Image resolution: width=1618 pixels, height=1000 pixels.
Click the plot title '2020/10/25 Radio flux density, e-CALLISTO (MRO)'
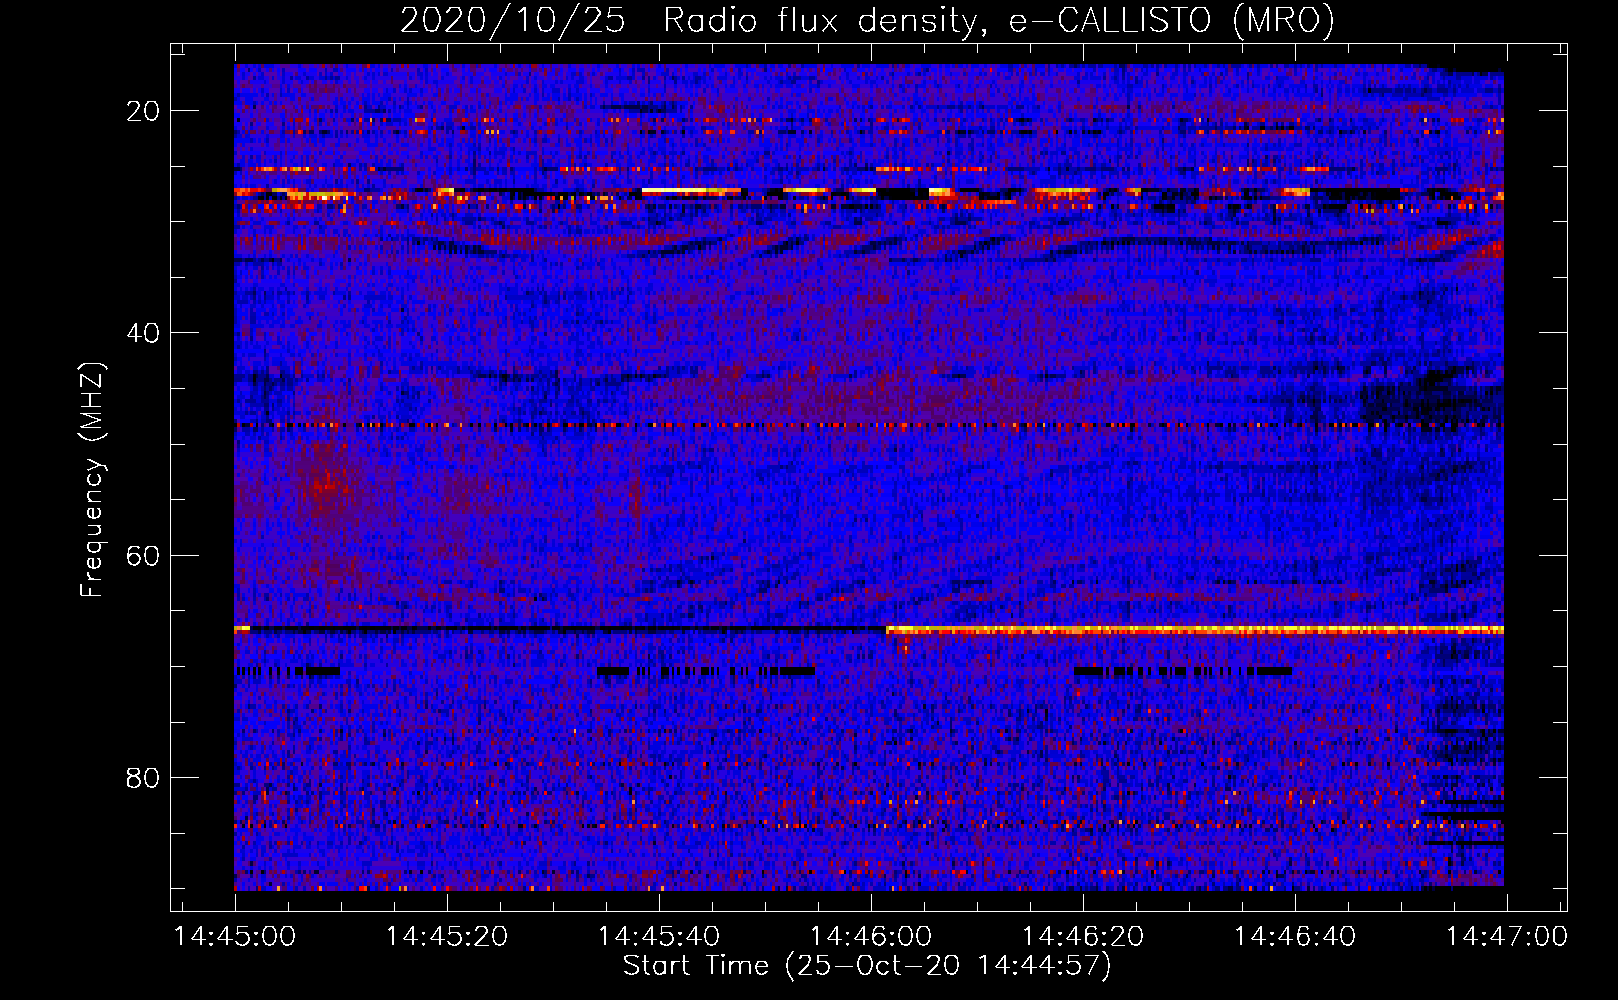tap(867, 20)
